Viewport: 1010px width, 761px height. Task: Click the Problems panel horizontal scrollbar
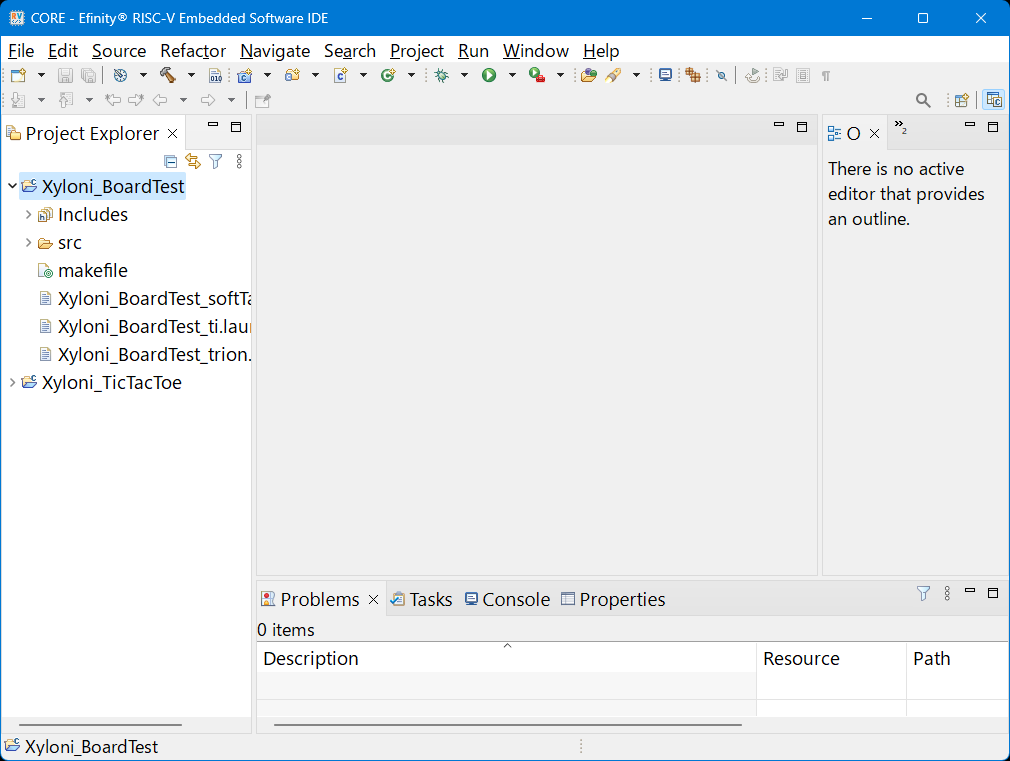click(x=507, y=724)
